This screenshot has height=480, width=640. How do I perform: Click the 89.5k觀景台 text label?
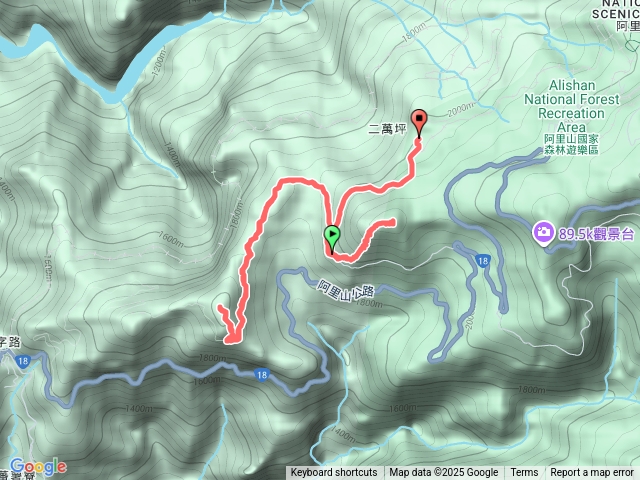[596, 234]
